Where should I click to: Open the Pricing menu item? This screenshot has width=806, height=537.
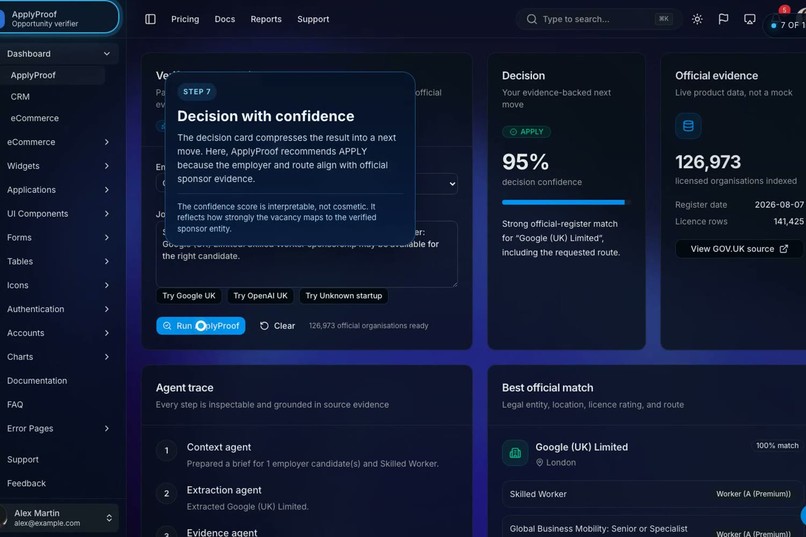pyautogui.click(x=185, y=19)
